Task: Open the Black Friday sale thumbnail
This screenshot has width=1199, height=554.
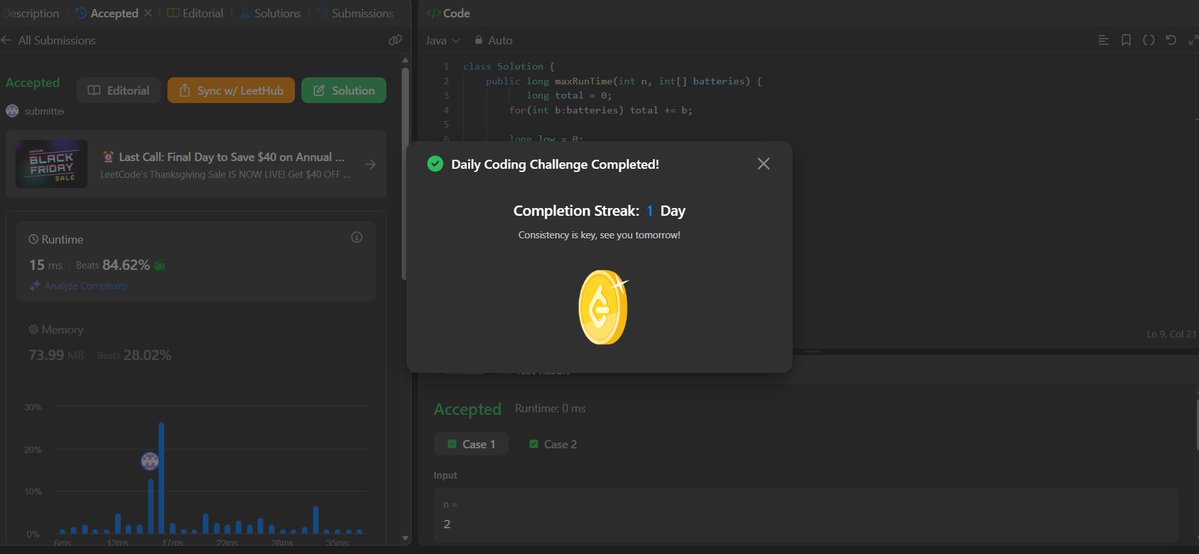Action: [x=51, y=164]
